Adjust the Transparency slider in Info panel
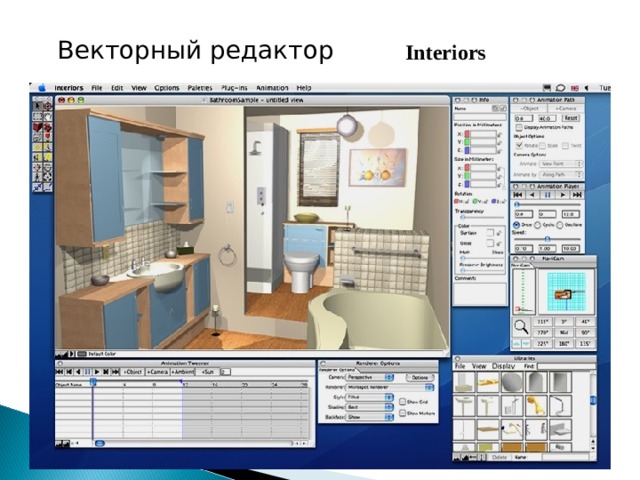The height and width of the screenshot is (480, 640). (480, 218)
